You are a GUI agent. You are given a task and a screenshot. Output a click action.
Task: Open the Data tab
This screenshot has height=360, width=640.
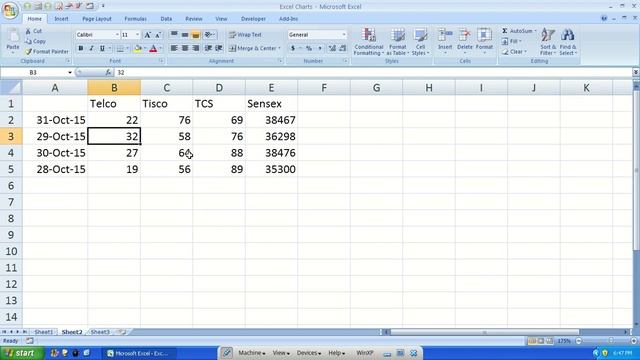[x=166, y=19]
